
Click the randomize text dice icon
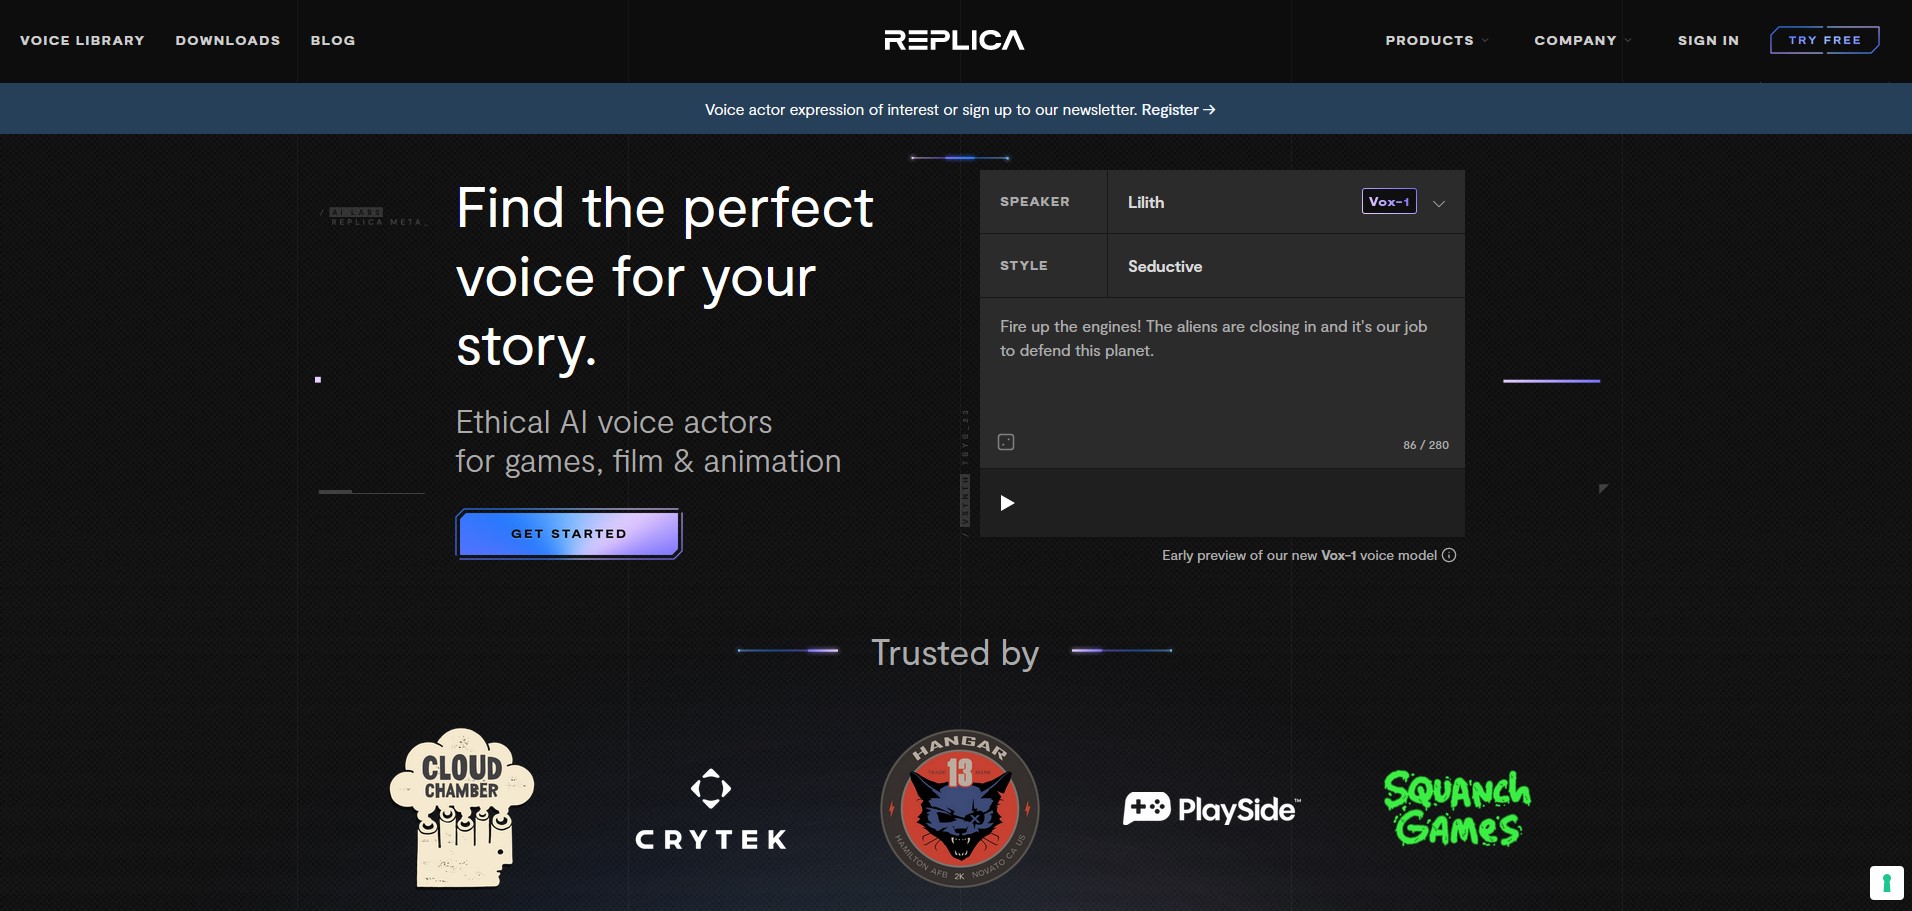[1006, 442]
